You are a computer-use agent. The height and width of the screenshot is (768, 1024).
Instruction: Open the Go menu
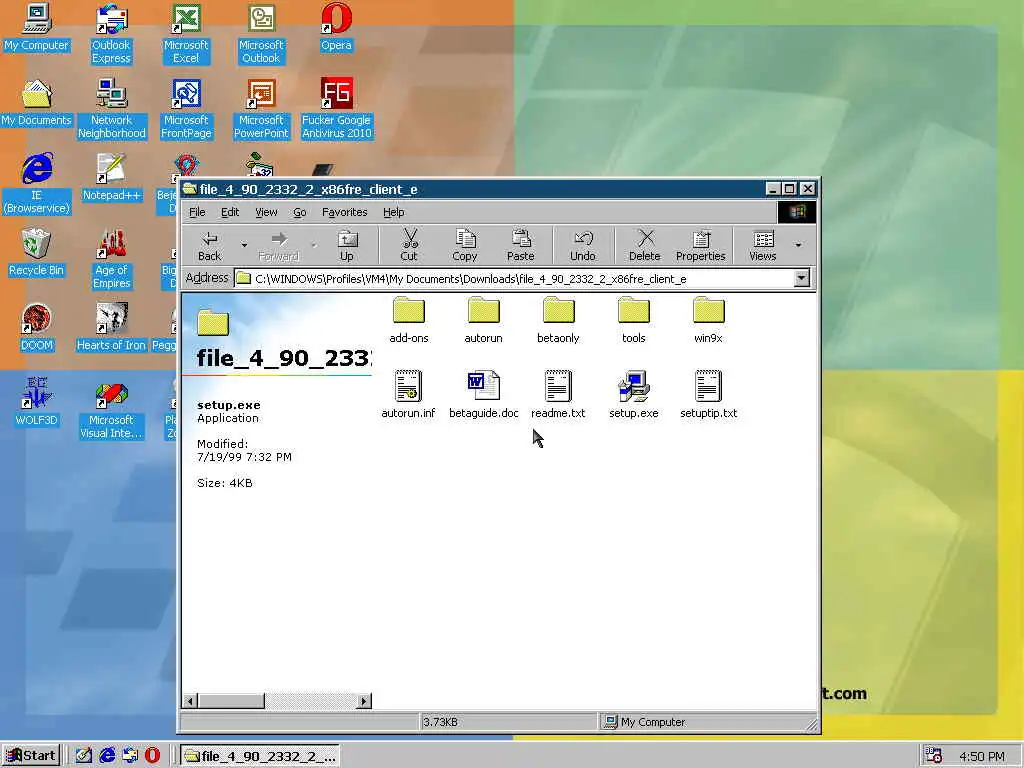click(300, 212)
